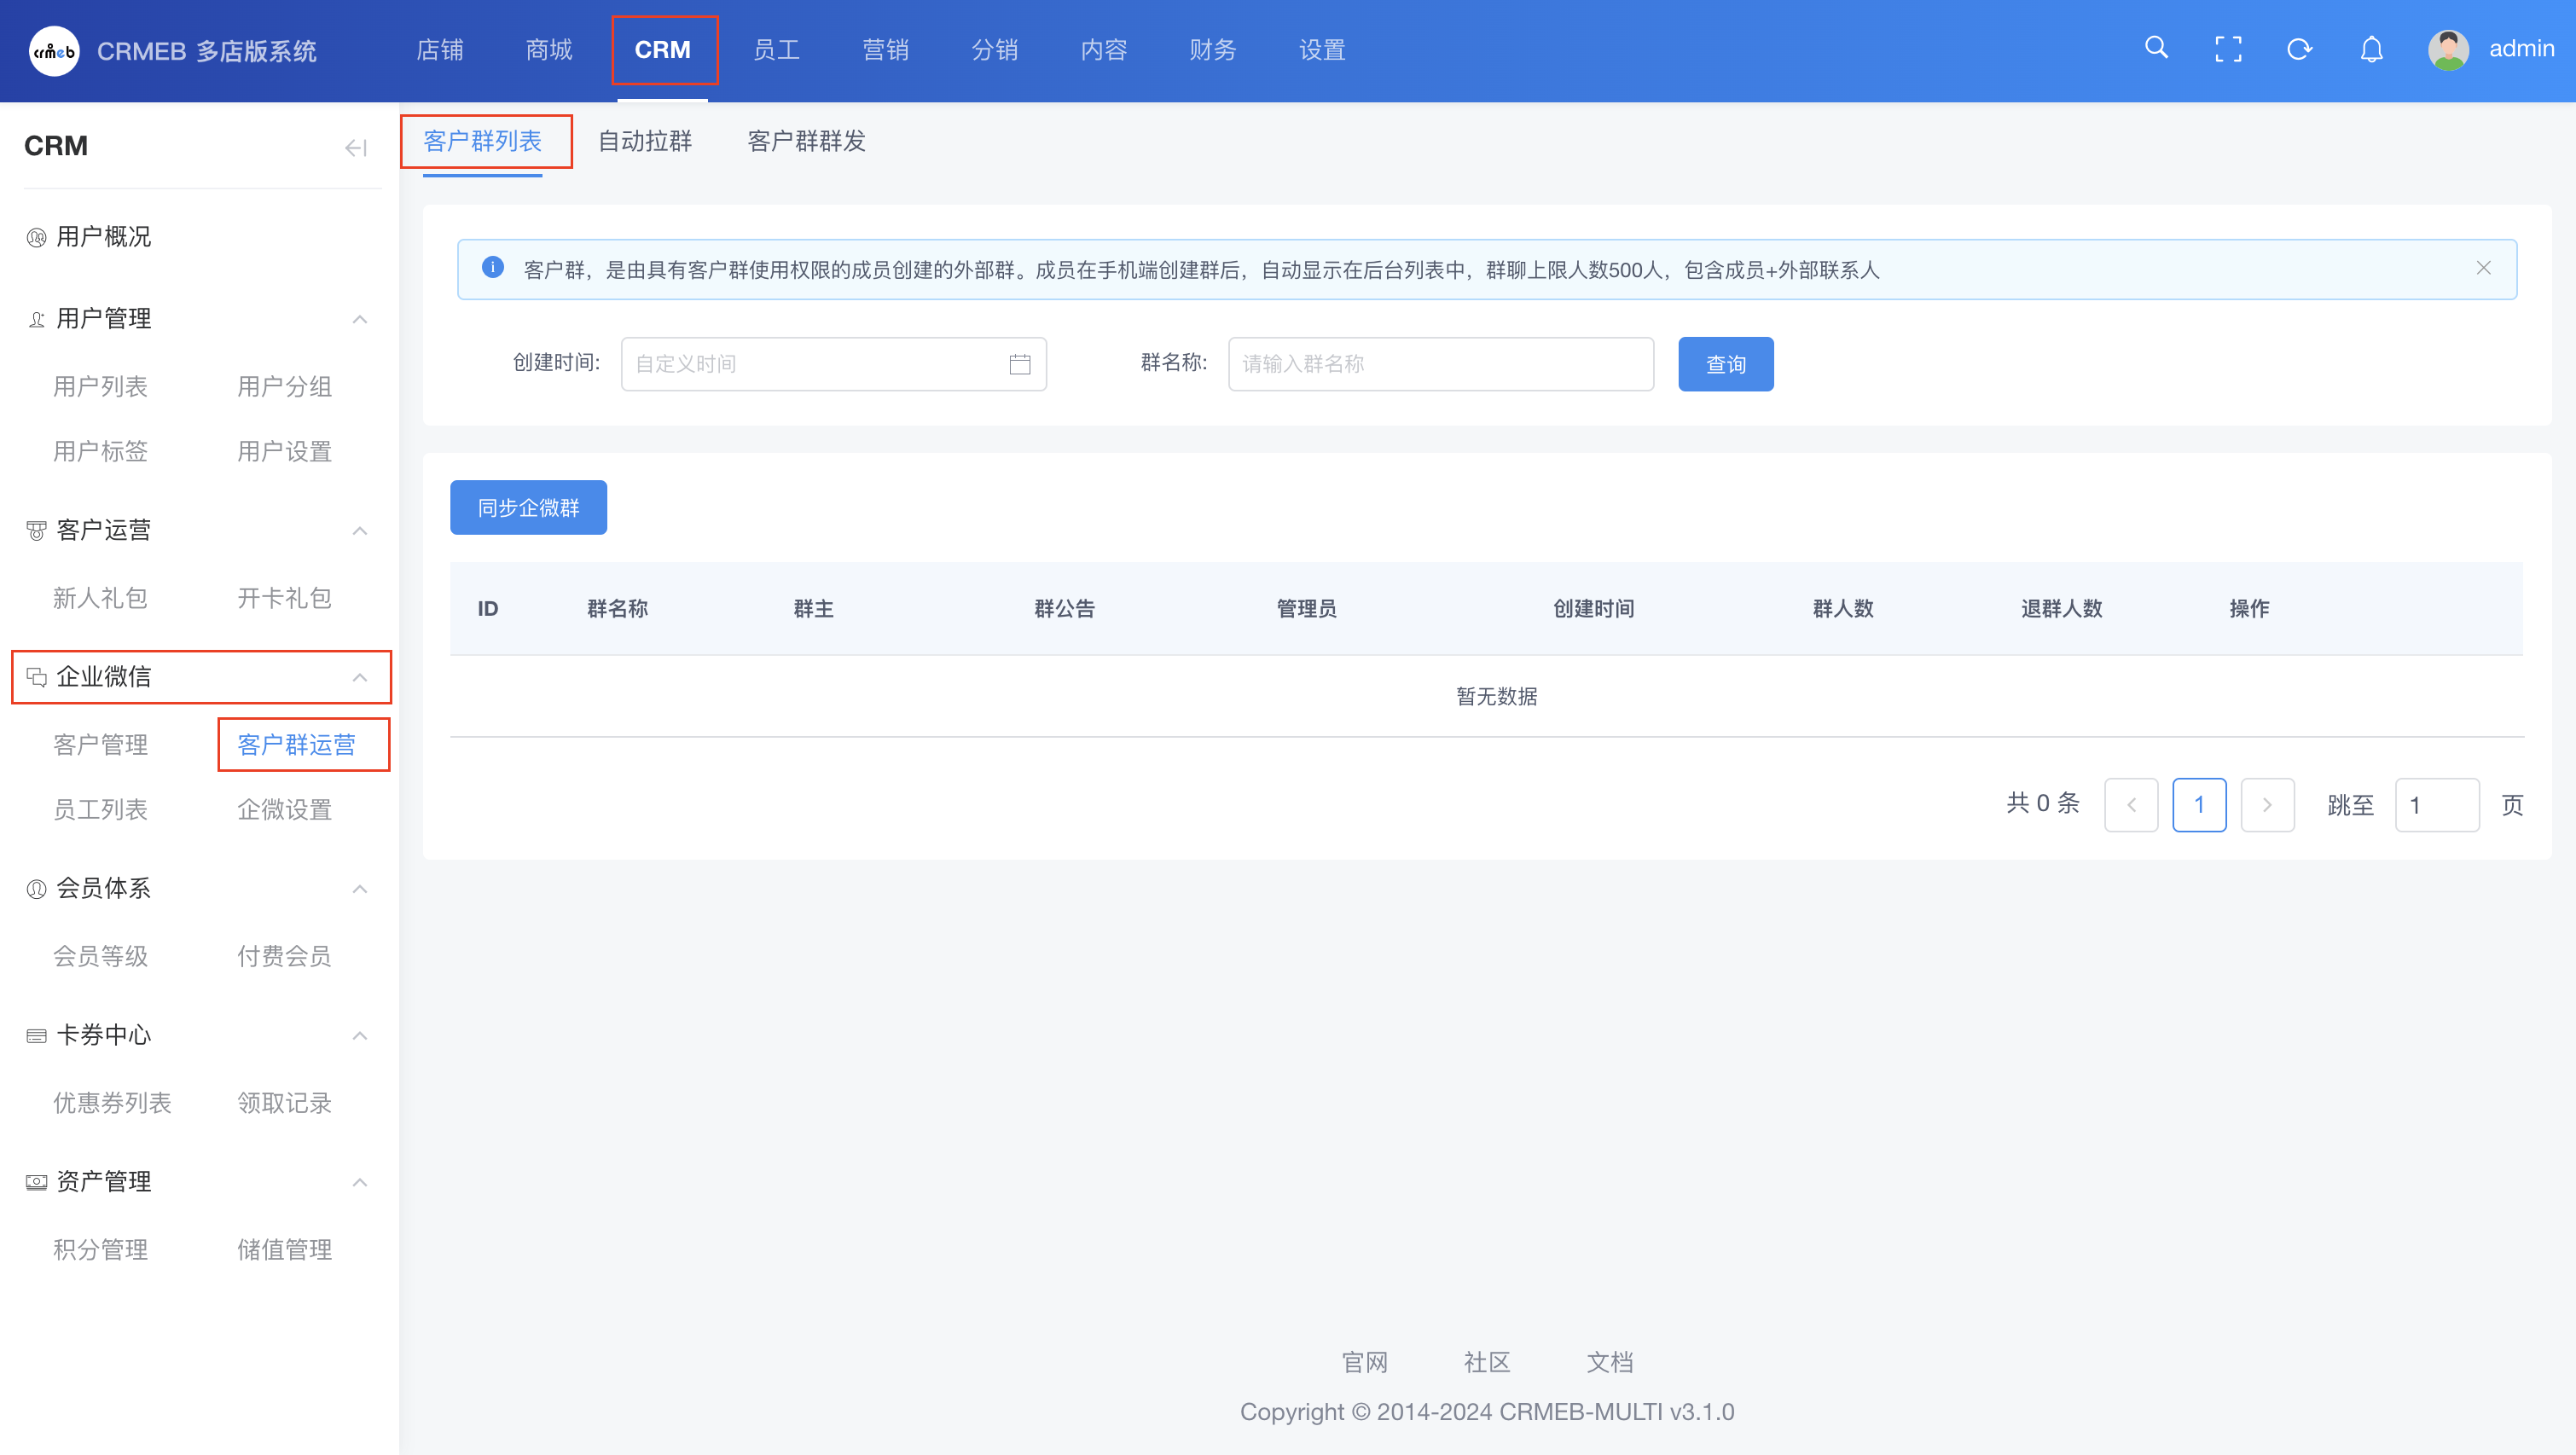Screen dimensions: 2576x1455
Task: Open 用户分组 in sidebar
Action: coord(284,387)
